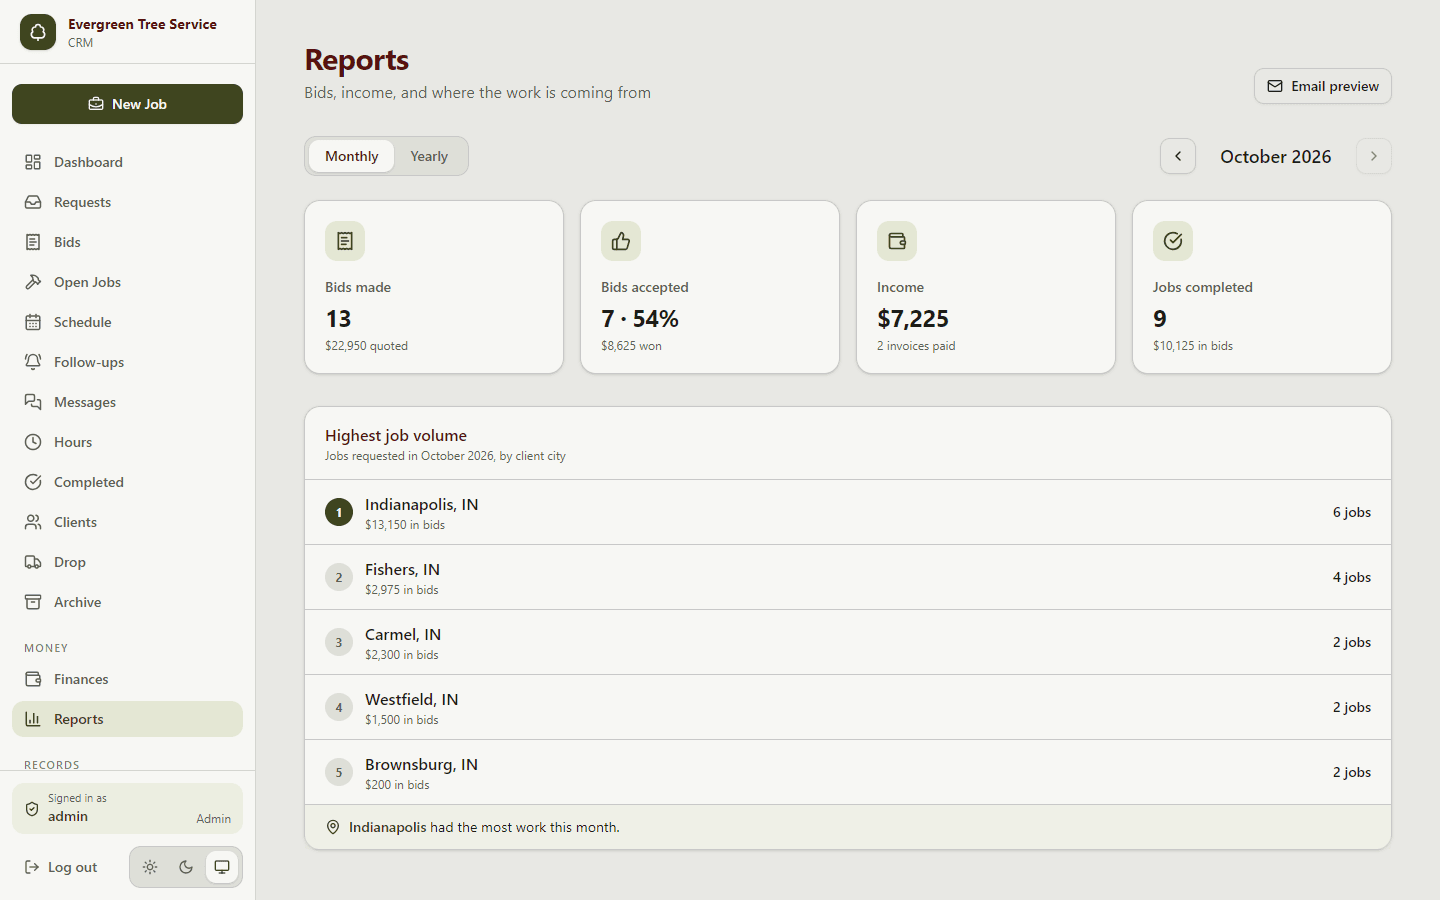Go to Drop in the sidebar
The image size is (1440, 900).
coord(127,562)
